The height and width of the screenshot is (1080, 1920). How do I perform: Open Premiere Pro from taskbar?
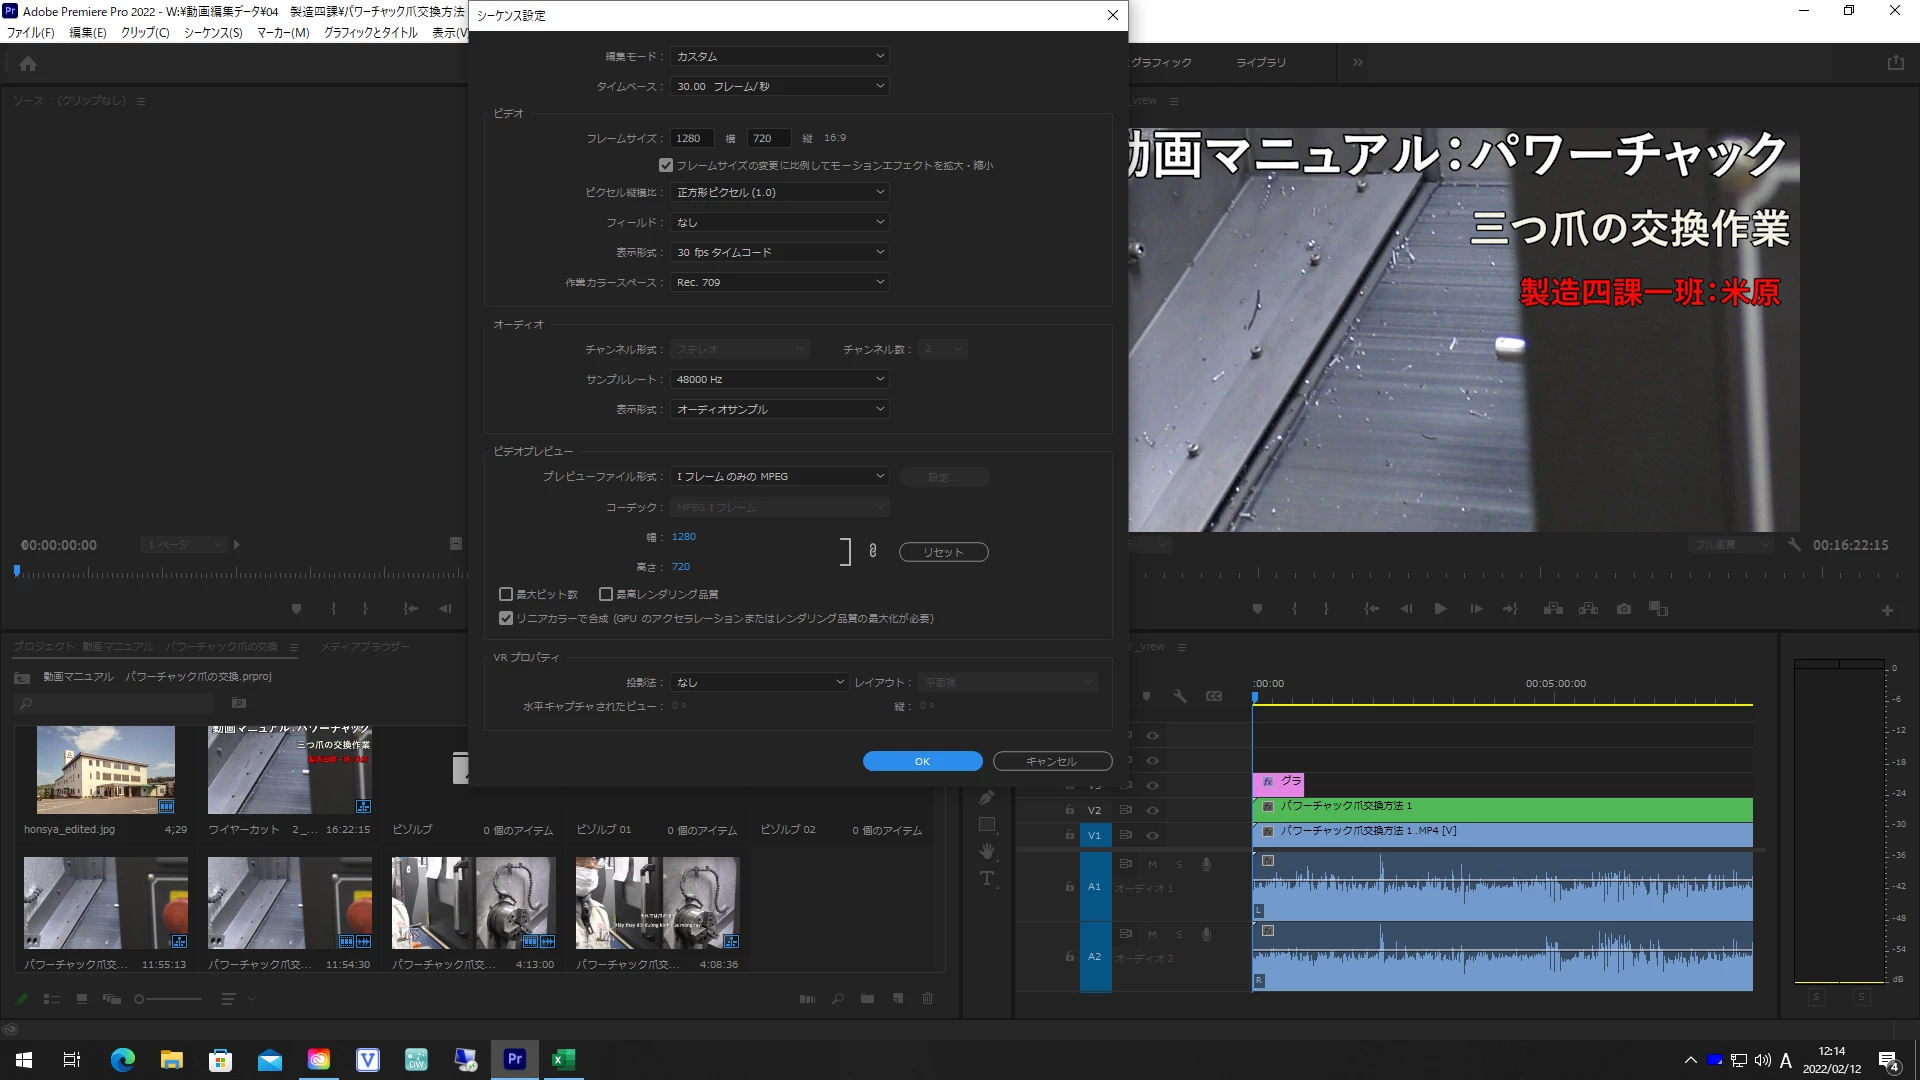(515, 1059)
